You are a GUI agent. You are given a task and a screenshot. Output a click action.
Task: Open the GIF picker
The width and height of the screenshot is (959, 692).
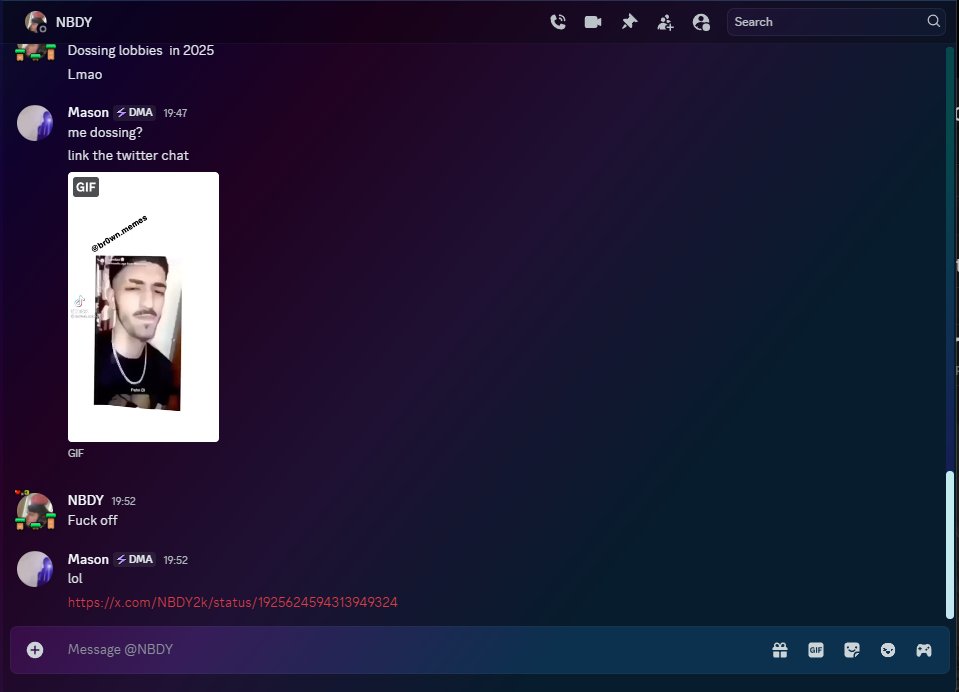click(x=815, y=650)
